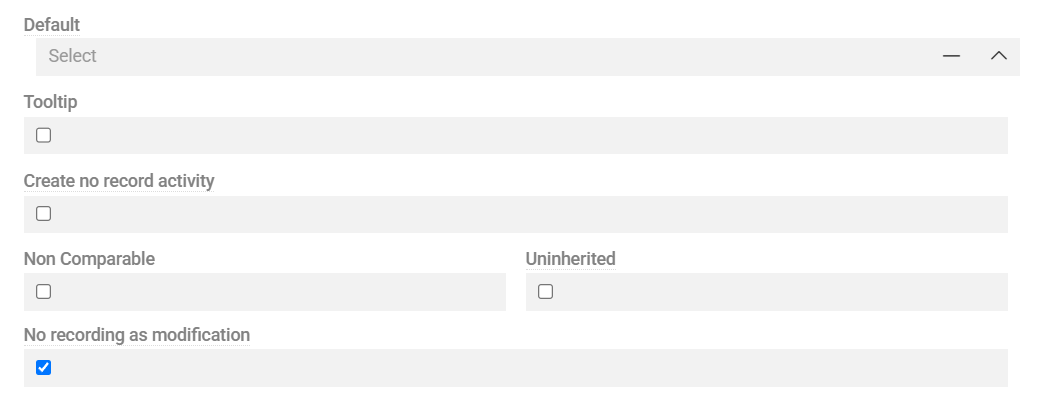The image size is (1037, 407).
Task: Check the Create no record activity box
Action: (x=43, y=213)
